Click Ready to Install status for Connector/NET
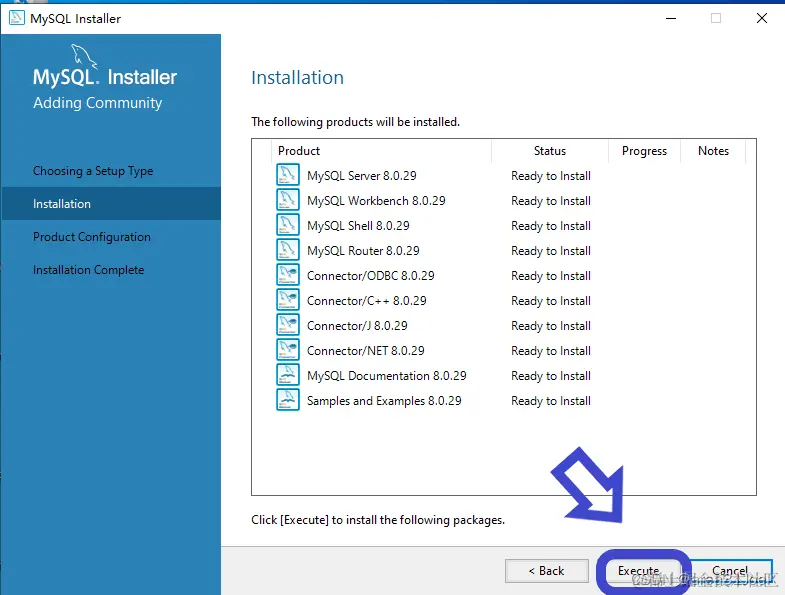 tap(551, 351)
